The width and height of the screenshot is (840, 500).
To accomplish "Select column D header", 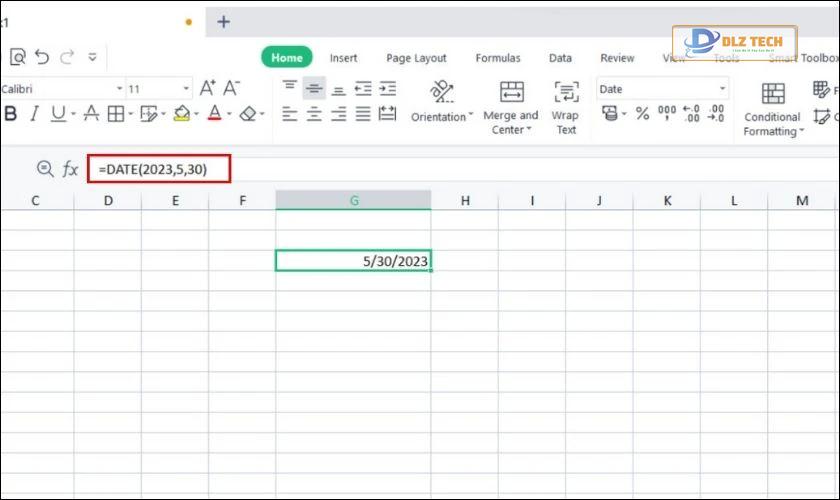I will (108, 201).
